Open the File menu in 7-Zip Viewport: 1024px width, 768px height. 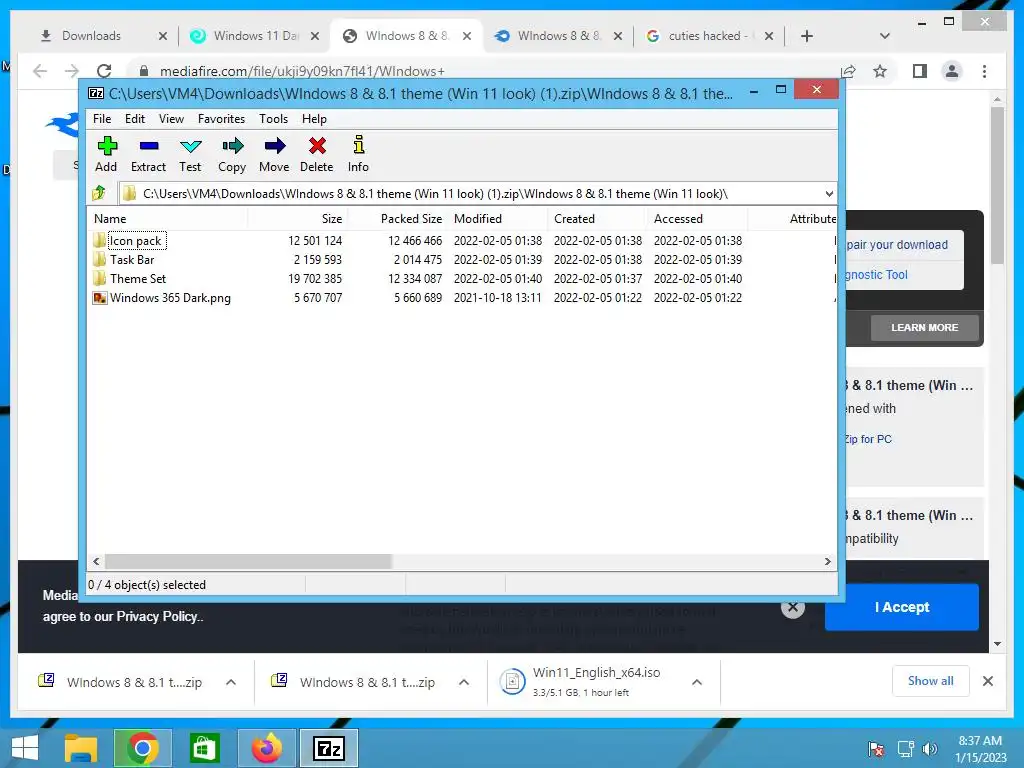pos(102,119)
